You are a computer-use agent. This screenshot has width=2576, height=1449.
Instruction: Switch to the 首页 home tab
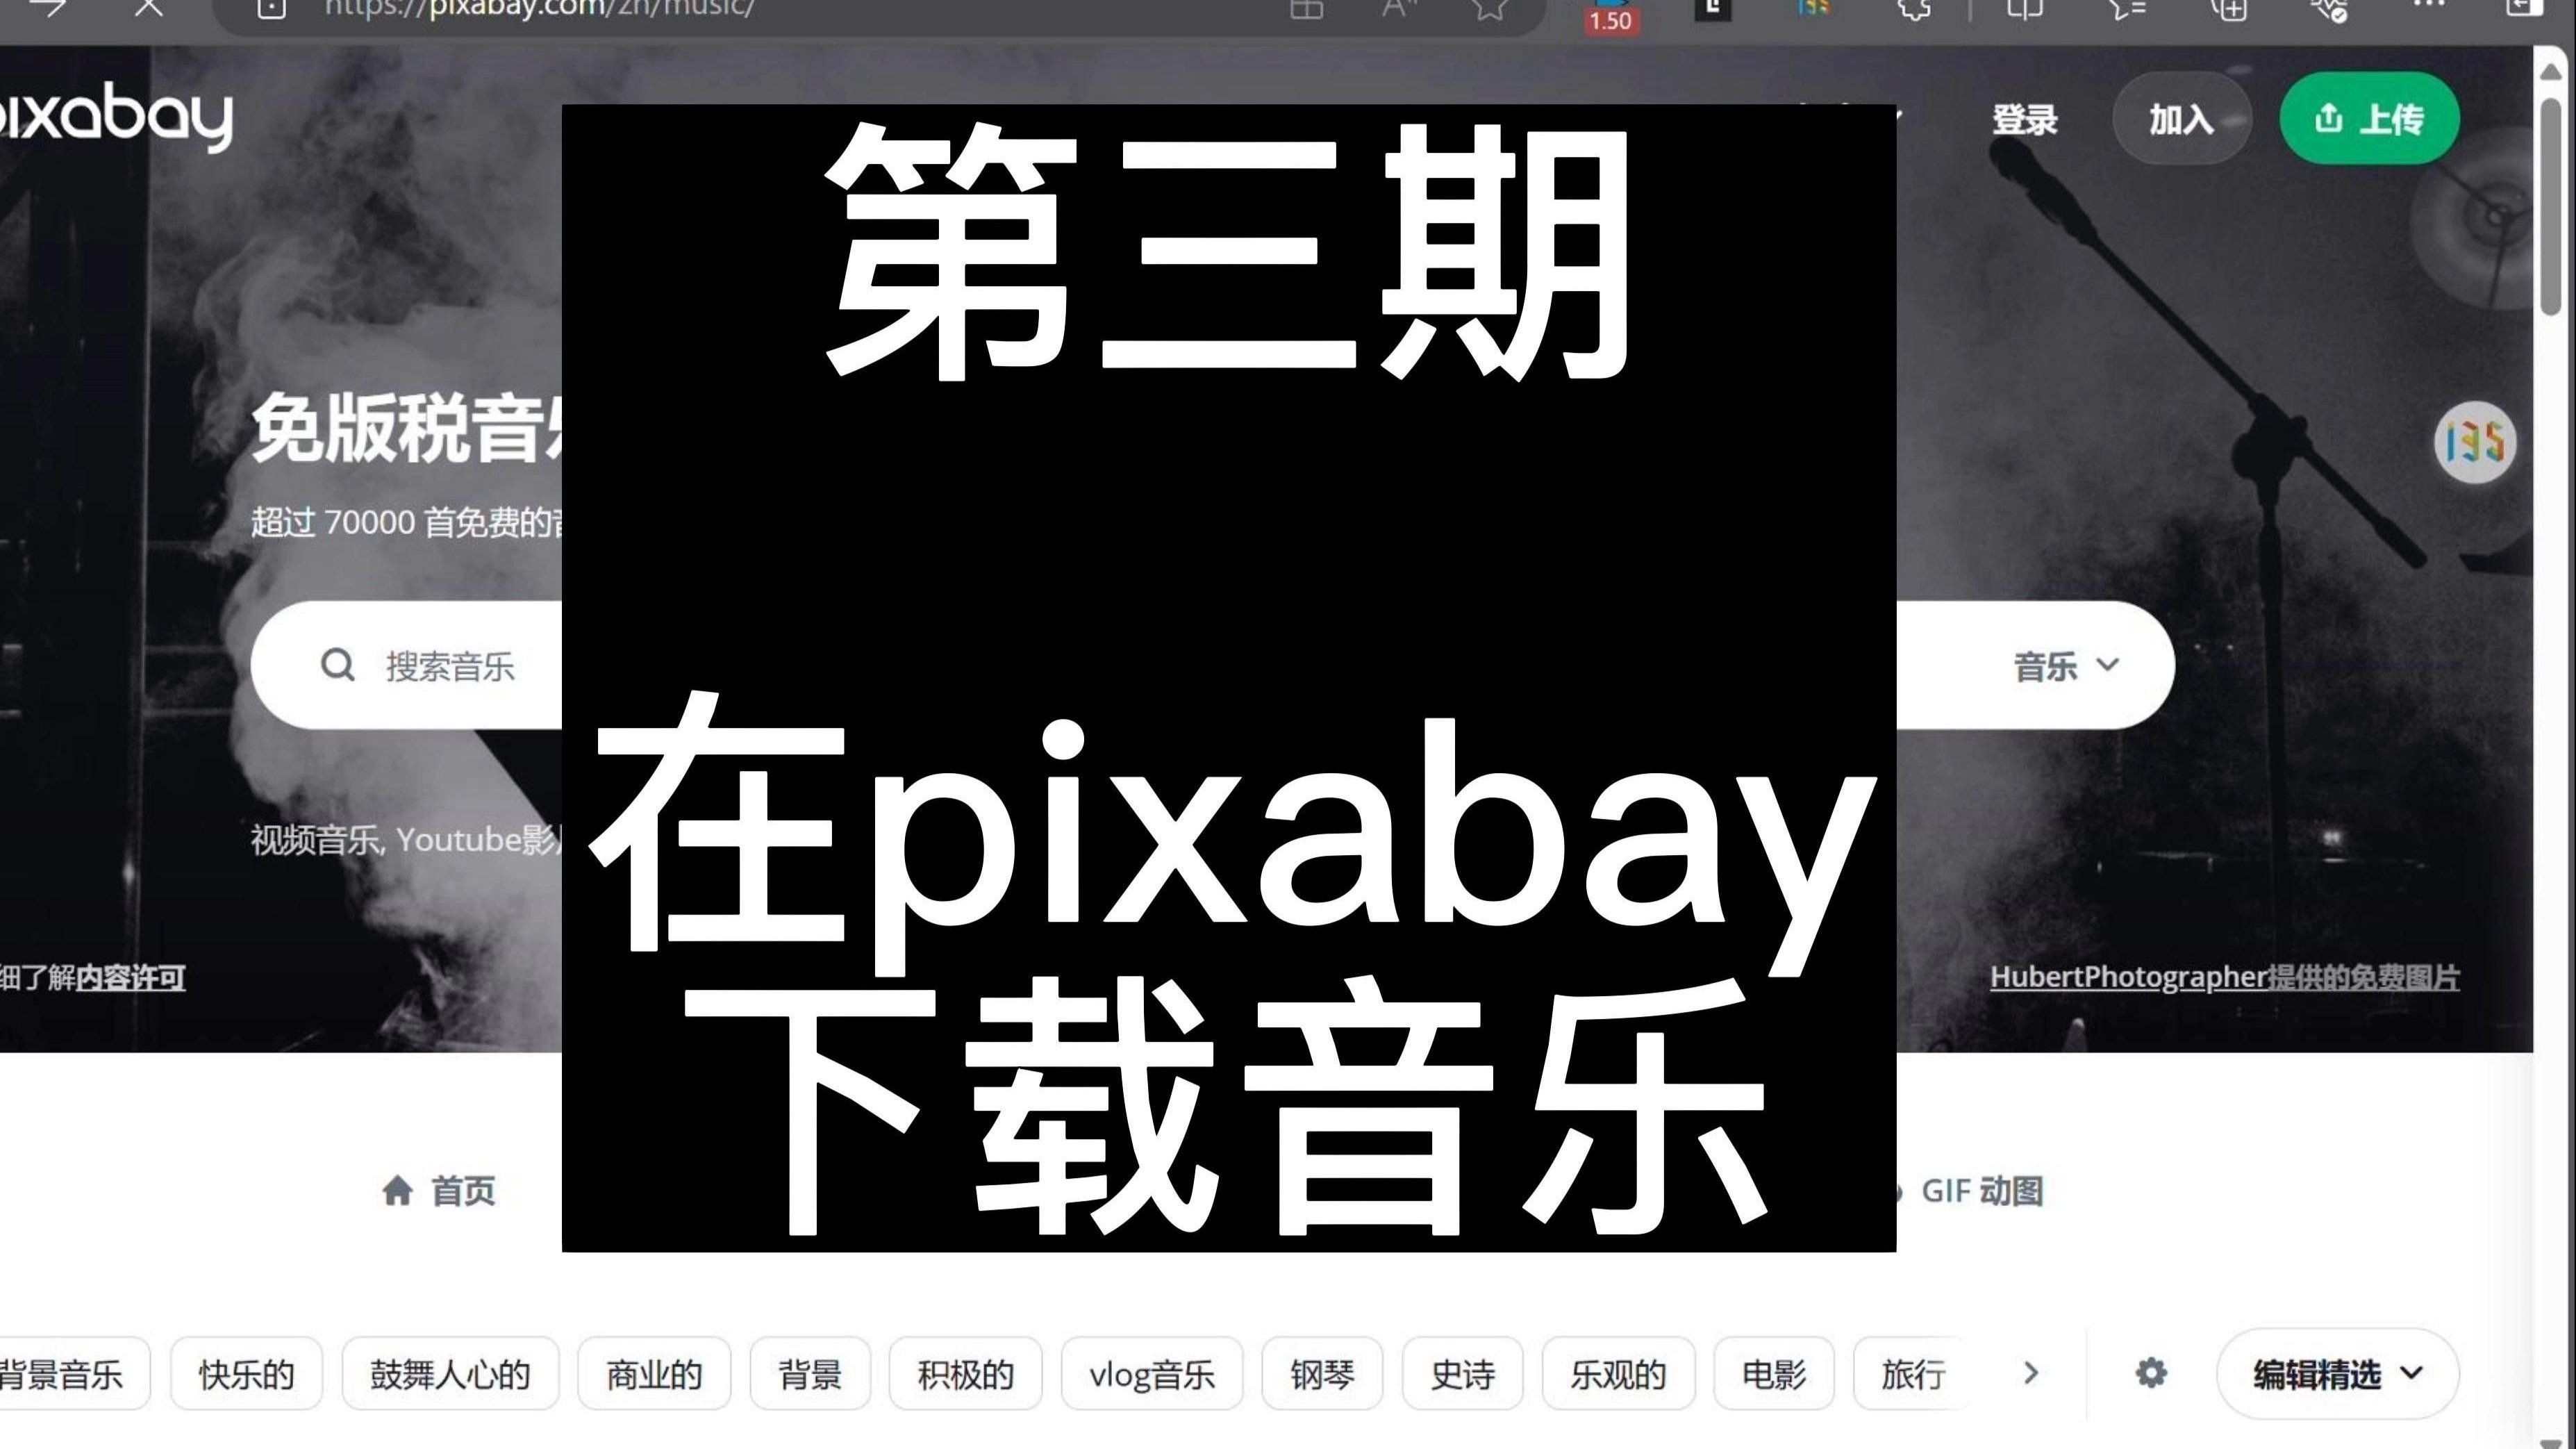click(x=439, y=1191)
